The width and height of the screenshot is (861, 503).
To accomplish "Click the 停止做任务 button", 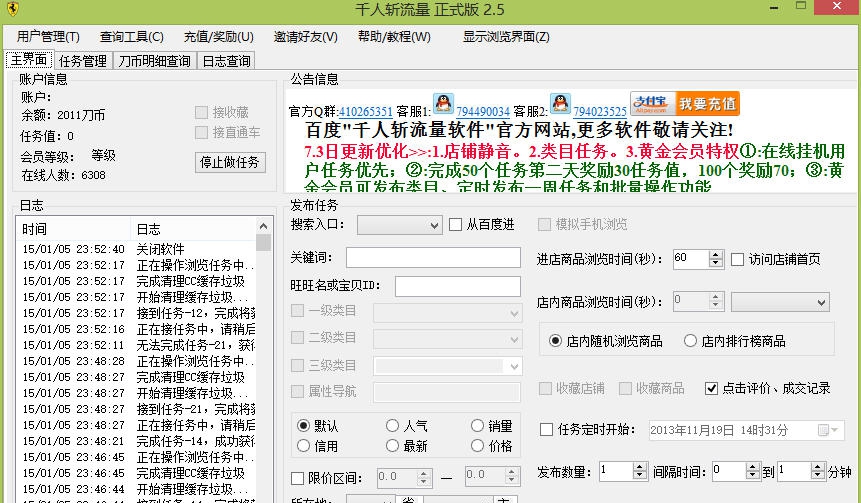I will coord(230,162).
